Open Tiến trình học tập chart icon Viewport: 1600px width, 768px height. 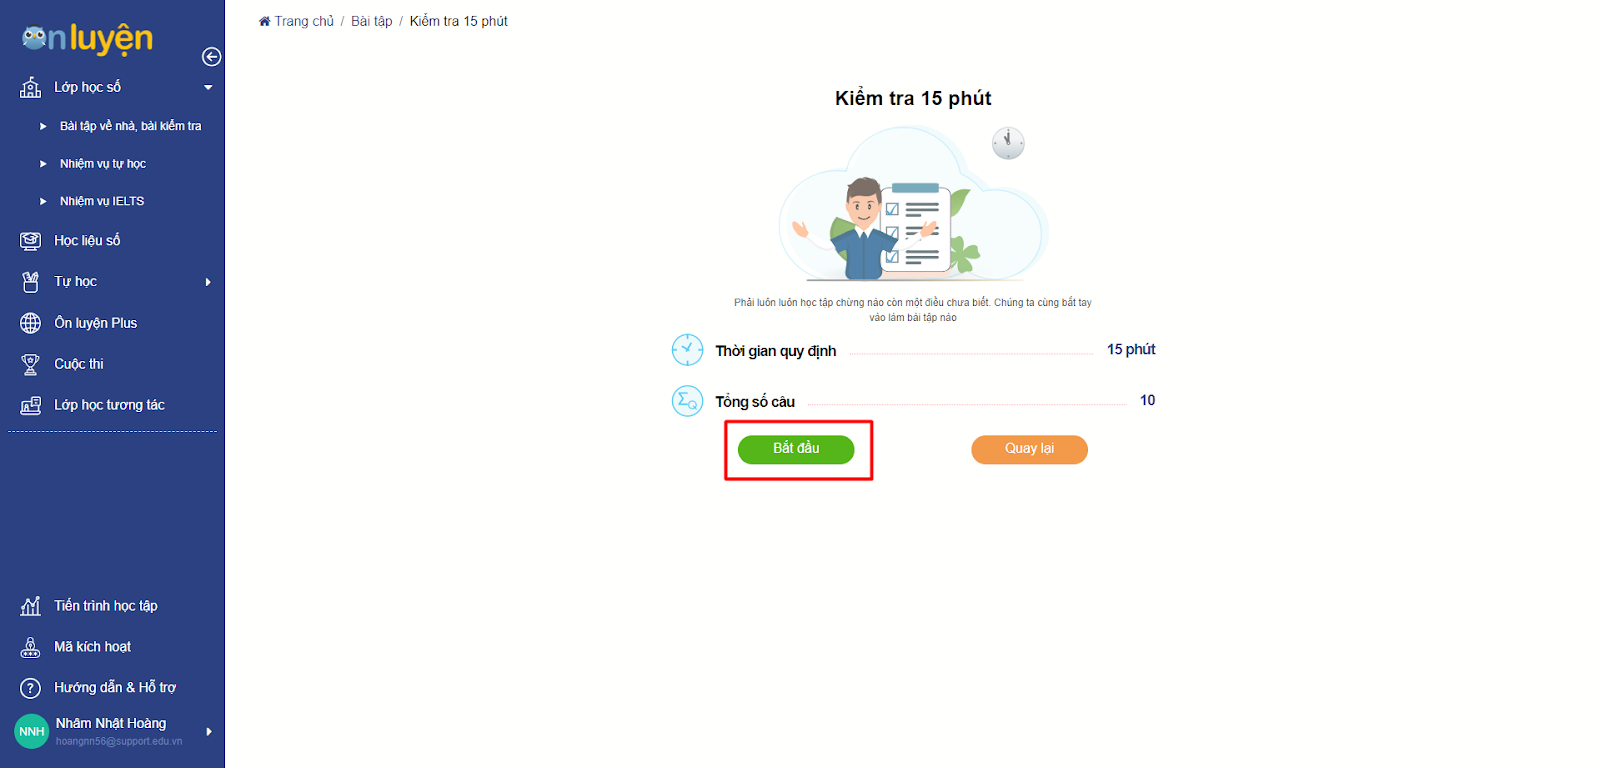(31, 606)
